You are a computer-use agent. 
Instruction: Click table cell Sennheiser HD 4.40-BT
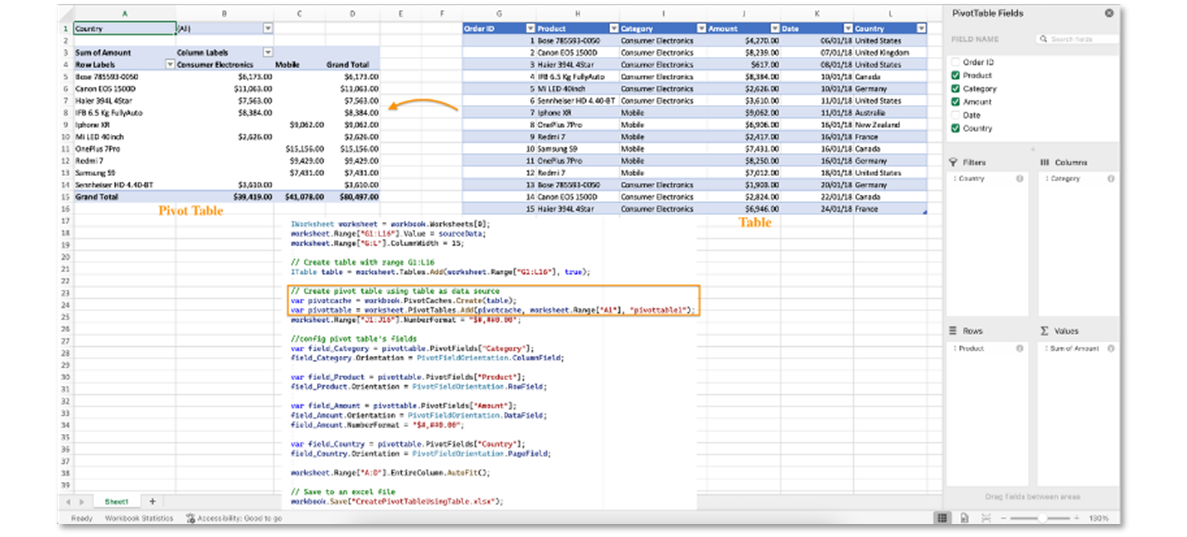click(578, 101)
